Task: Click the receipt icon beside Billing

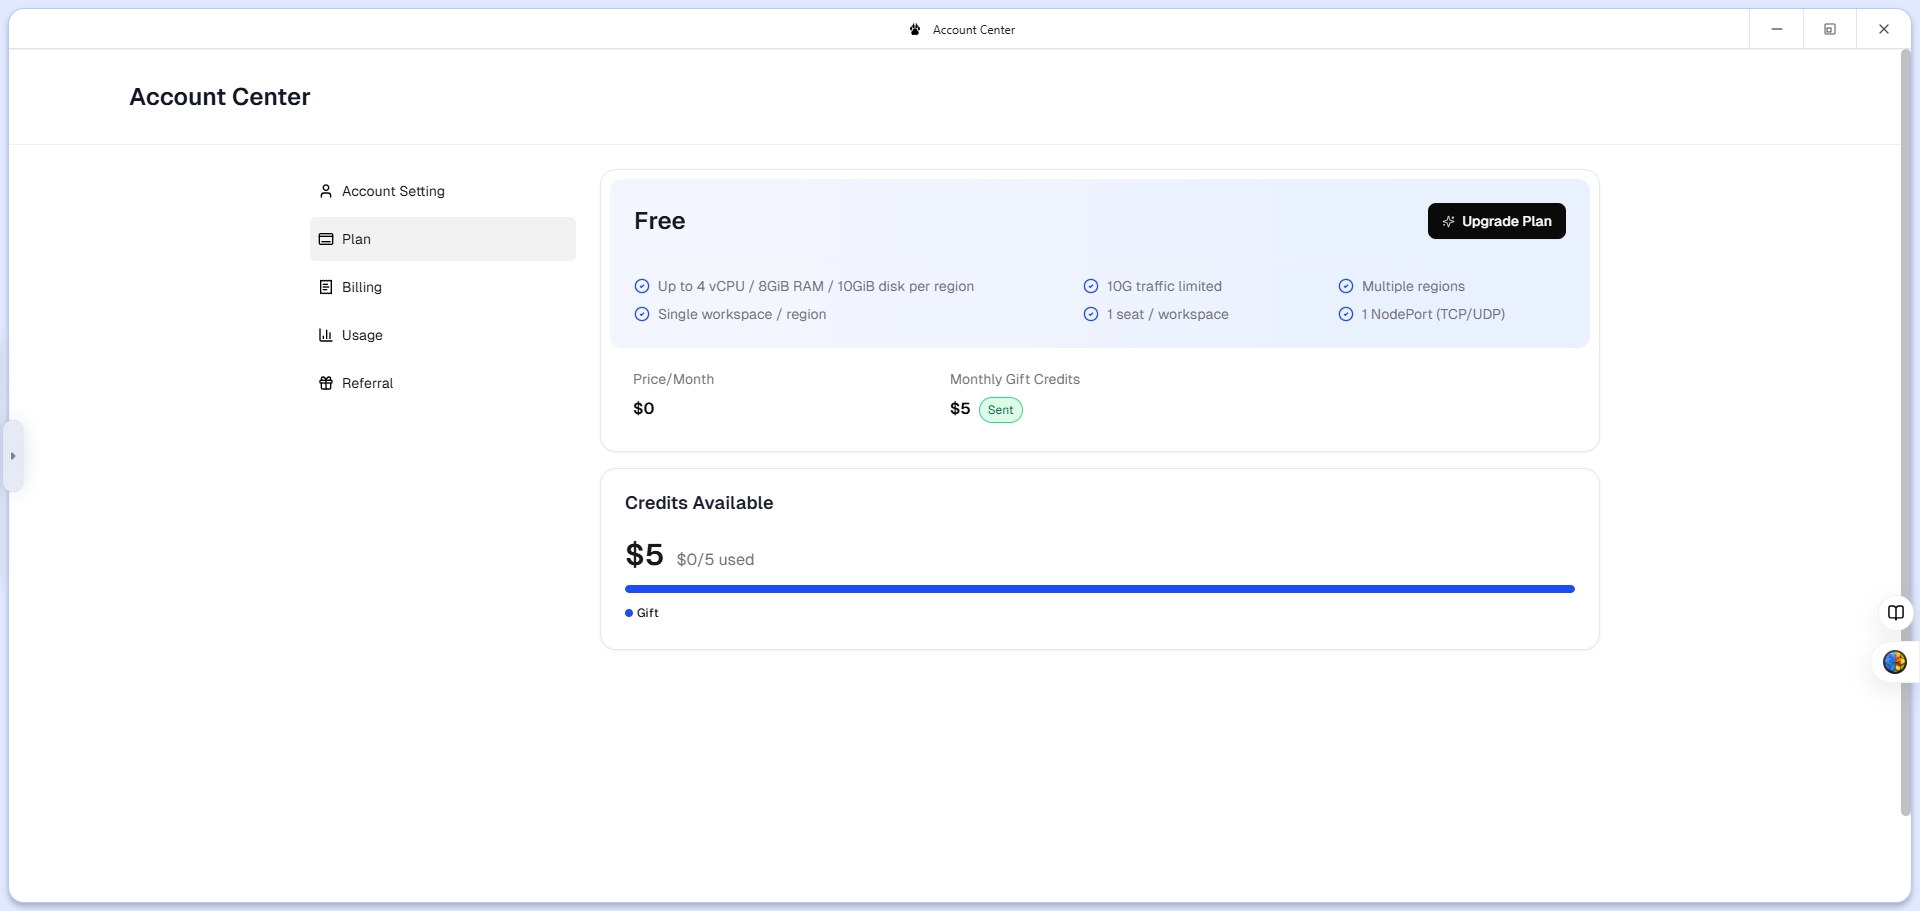Action: pos(325,287)
